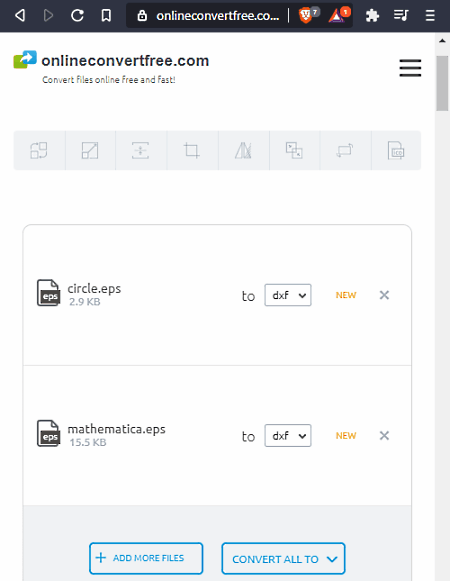Screen dimensions: 450x581
Task: Remove circle.eps from the list
Action: [384, 295]
